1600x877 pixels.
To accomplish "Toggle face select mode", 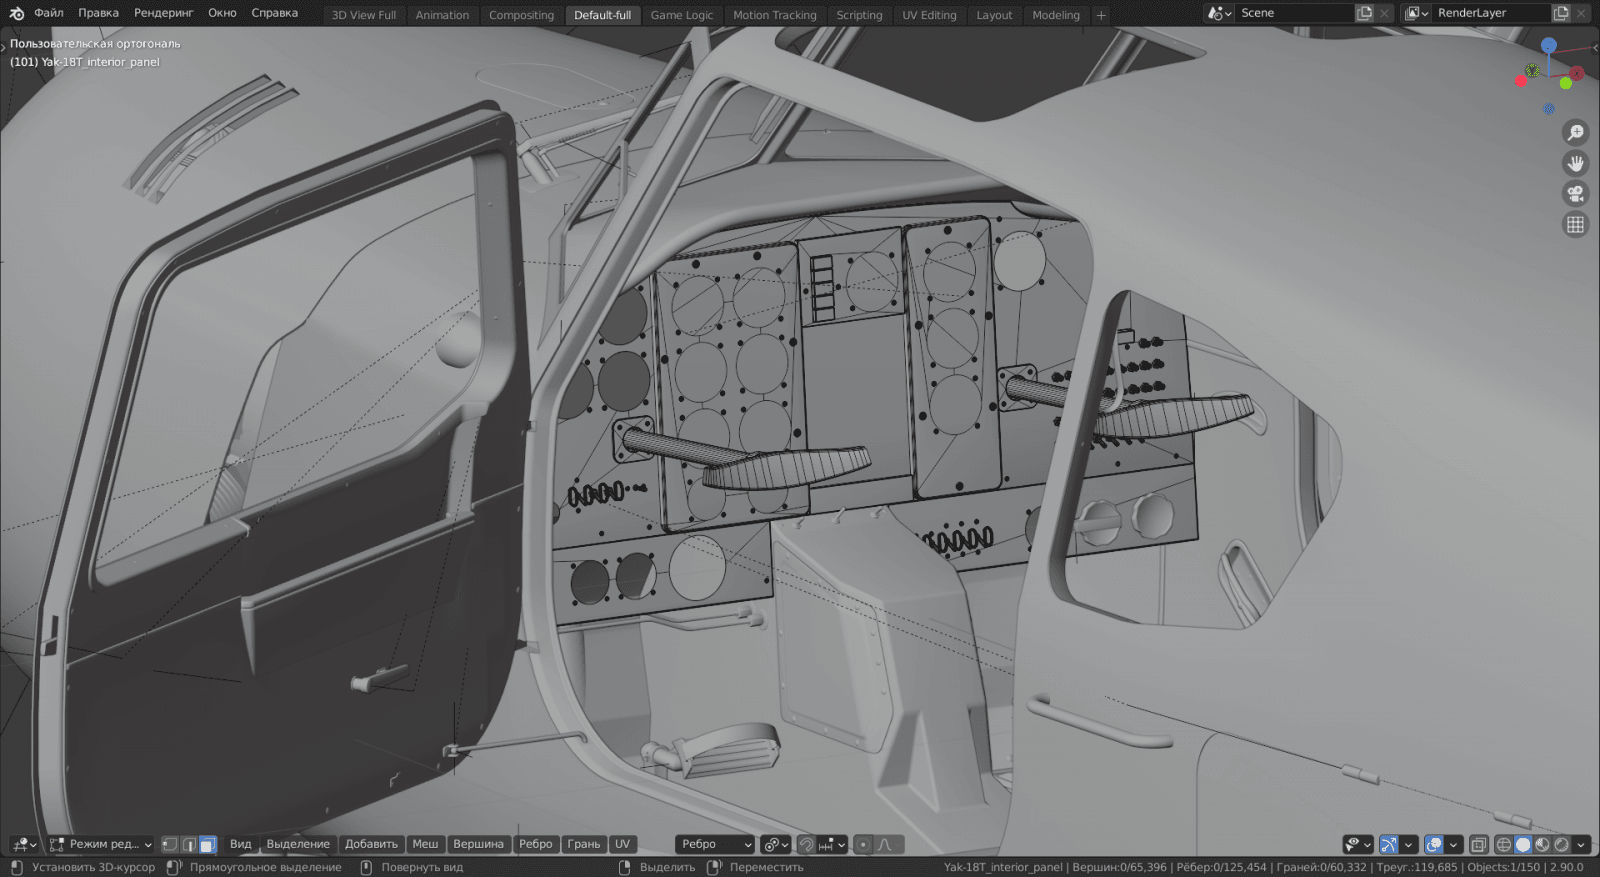I will tap(208, 845).
